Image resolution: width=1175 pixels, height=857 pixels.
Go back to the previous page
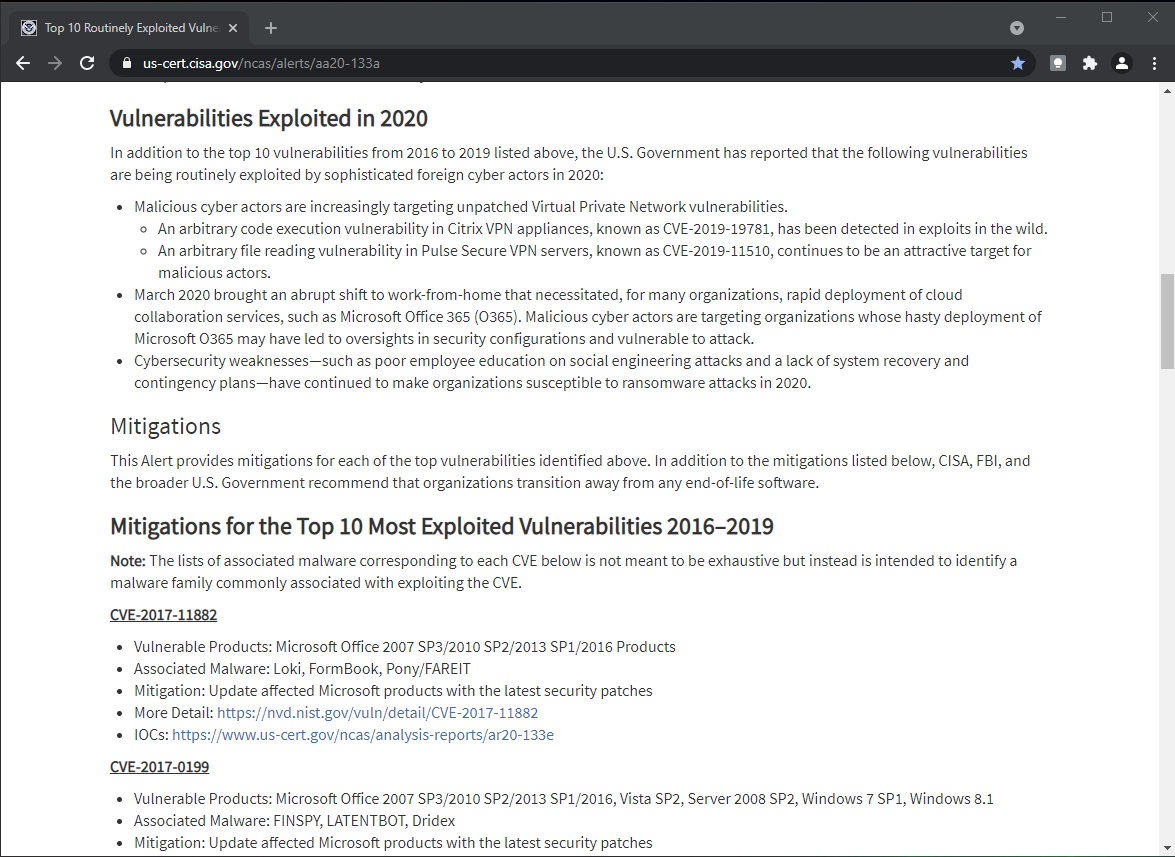tap(23, 64)
